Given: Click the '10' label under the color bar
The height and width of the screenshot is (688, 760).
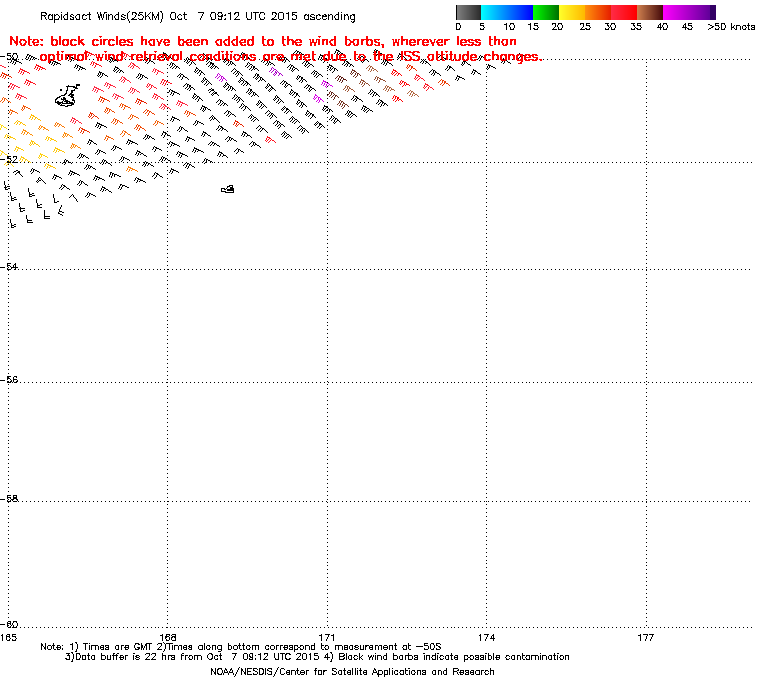Looking at the screenshot, I should 508,27.
